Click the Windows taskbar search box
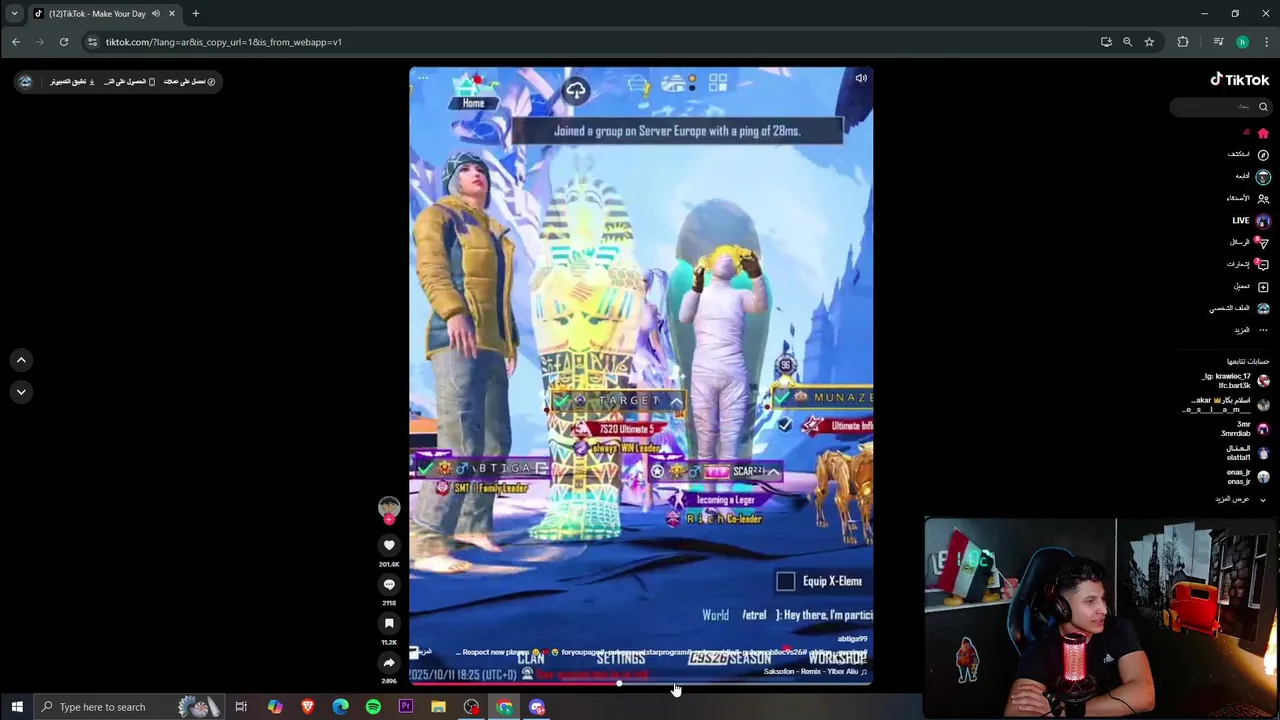Image resolution: width=1280 pixels, height=720 pixels. coord(128,707)
